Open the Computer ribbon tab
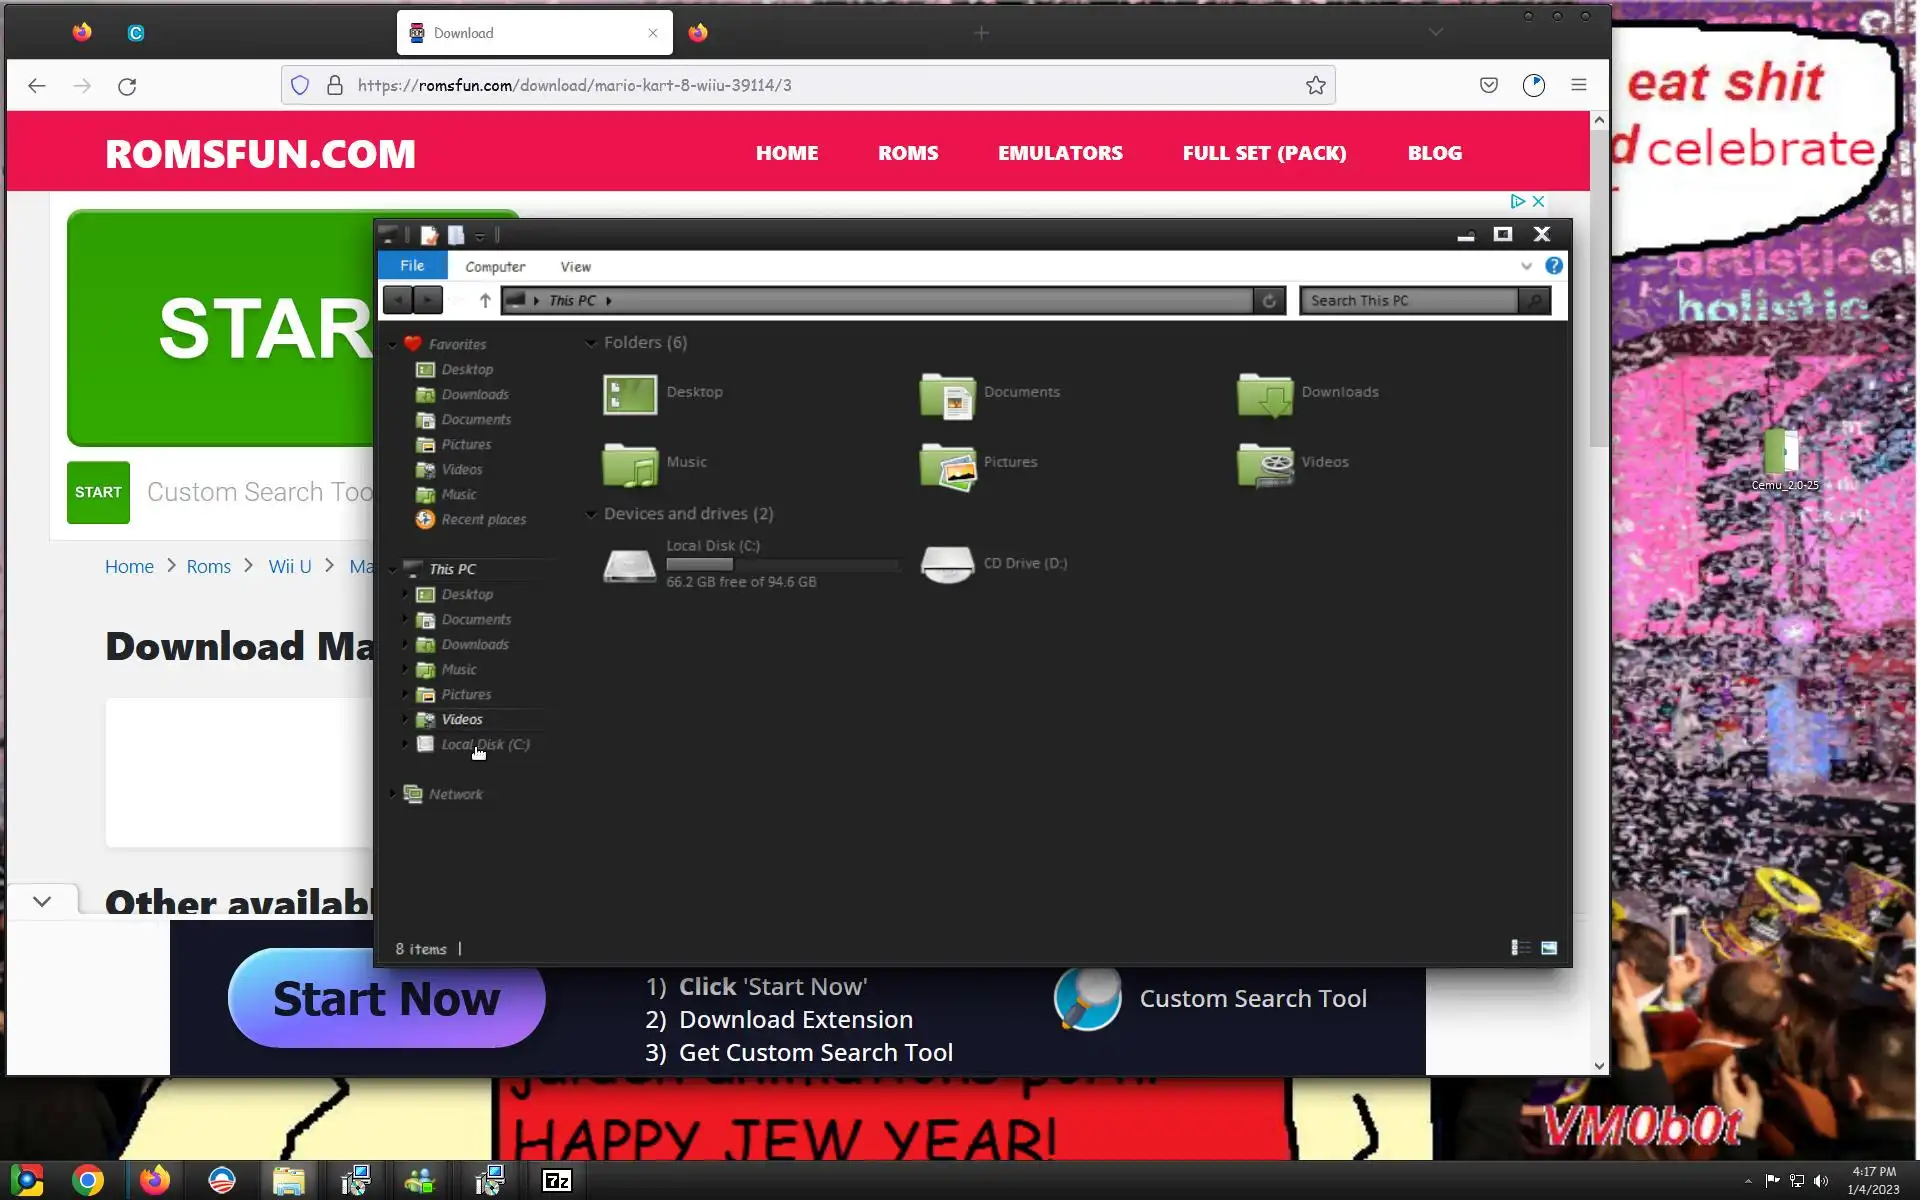The height and width of the screenshot is (1200, 1920). (x=495, y=267)
